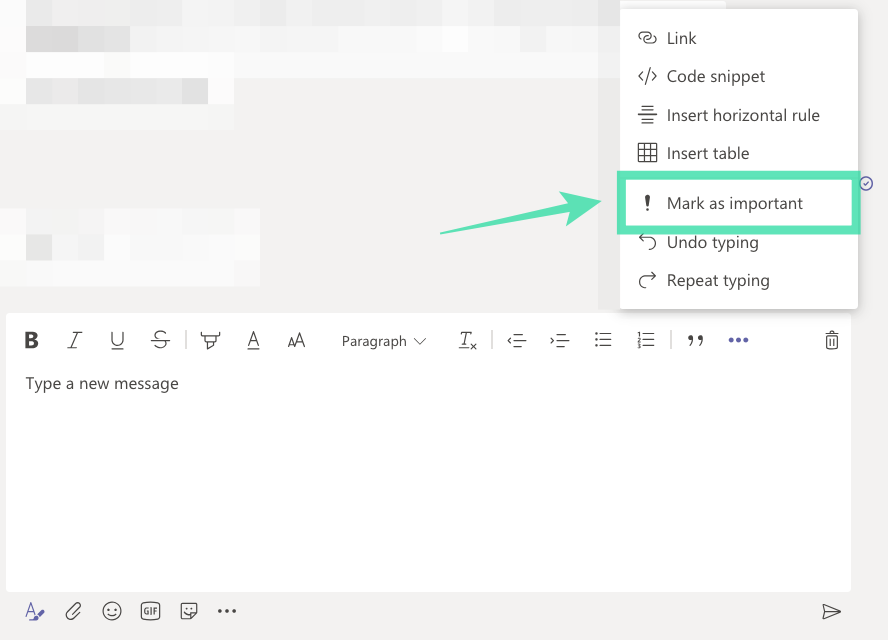This screenshot has width=888, height=640.
Task: Send the message with the send arrow
Action: (833, 611)
